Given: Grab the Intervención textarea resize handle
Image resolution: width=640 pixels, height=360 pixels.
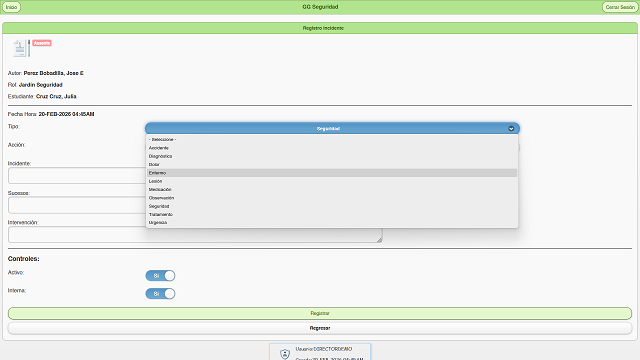Looking at the screenshot, I should click(x=380, y=240).
